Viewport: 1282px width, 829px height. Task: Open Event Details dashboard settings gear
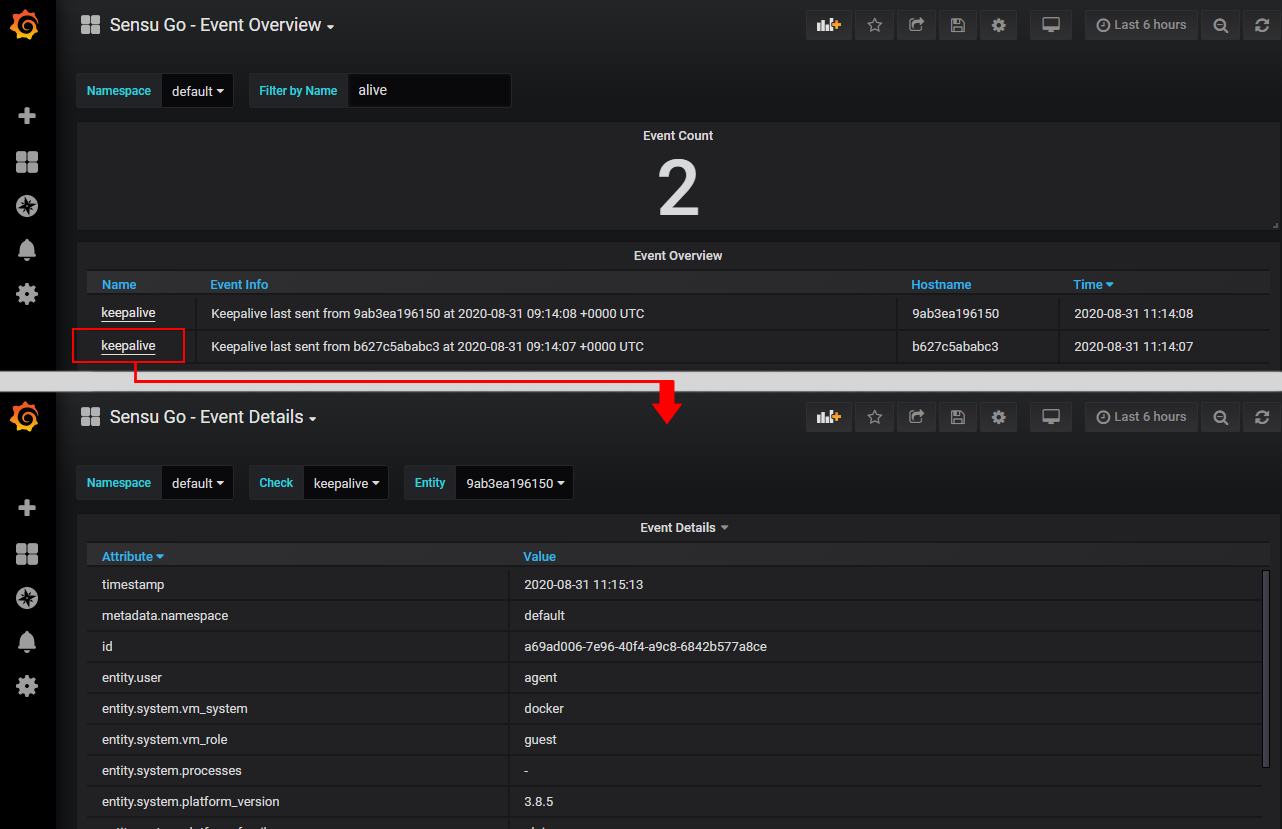(x=998, y=417)
